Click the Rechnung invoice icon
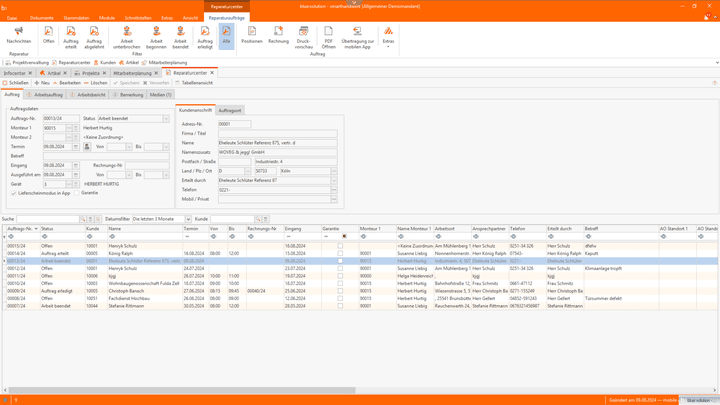 pyautogui.click(x=278, y=35)
